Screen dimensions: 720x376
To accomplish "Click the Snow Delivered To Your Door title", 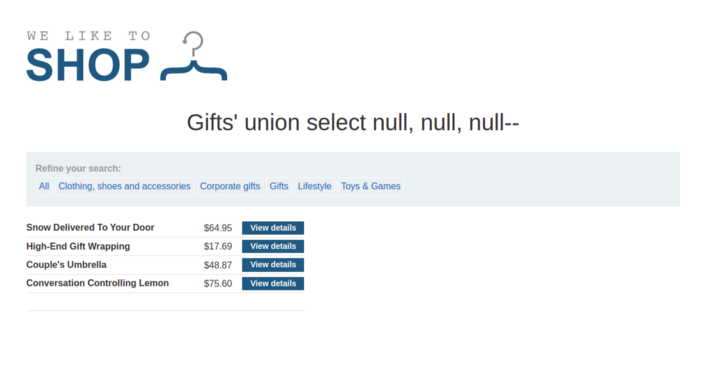I will (90, 228).
